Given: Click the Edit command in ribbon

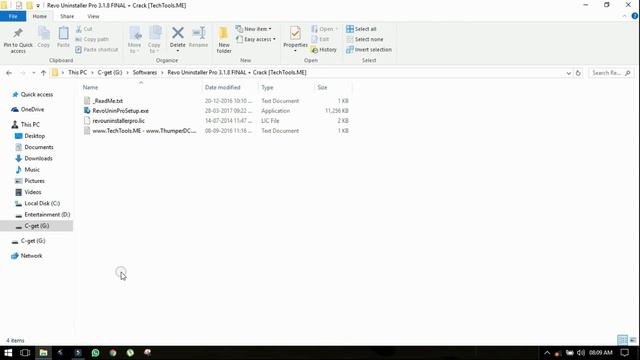Looking at the screenshot, I should 320,39.
